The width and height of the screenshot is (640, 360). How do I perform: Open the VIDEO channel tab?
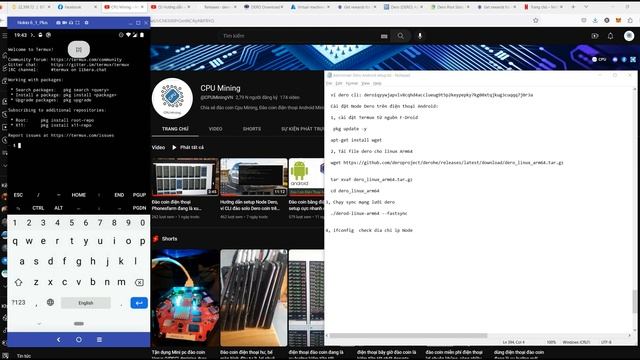click(216, 129)
